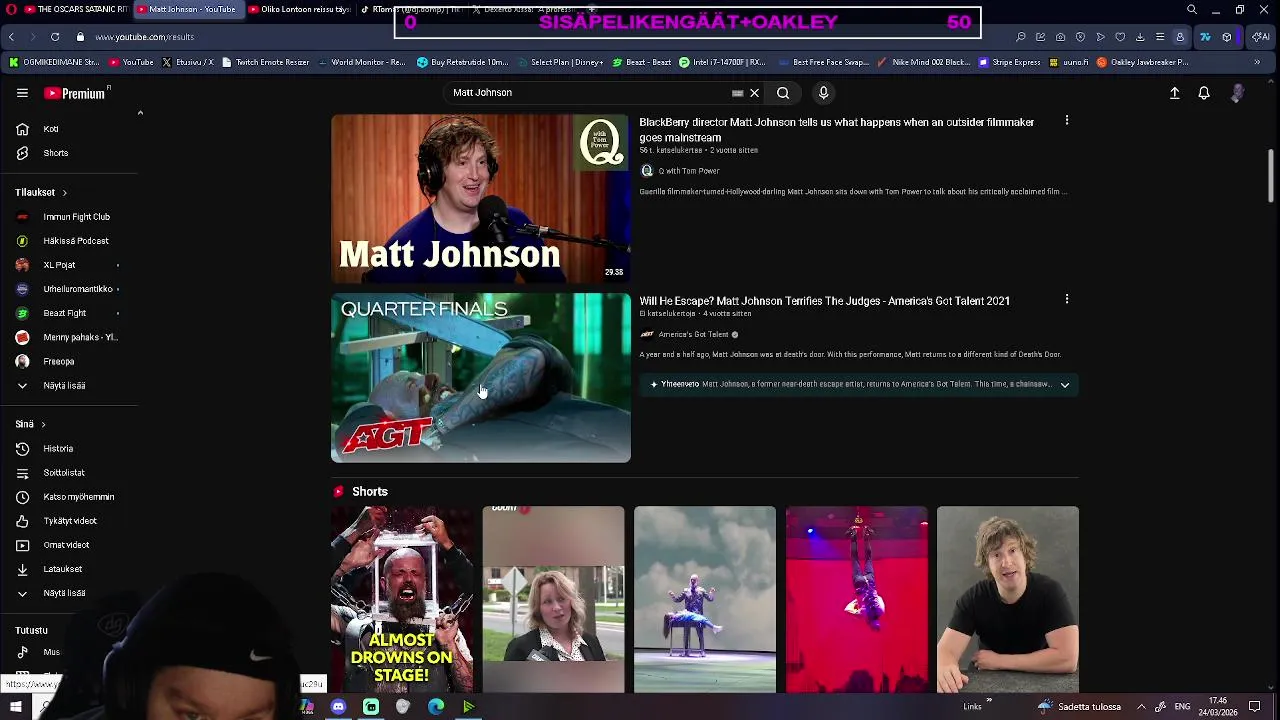Image resolution: width=1280 pixels, height=720 pixels.
Task: Open the Häkissä Podcast channel
Action: tap(70, 241)
